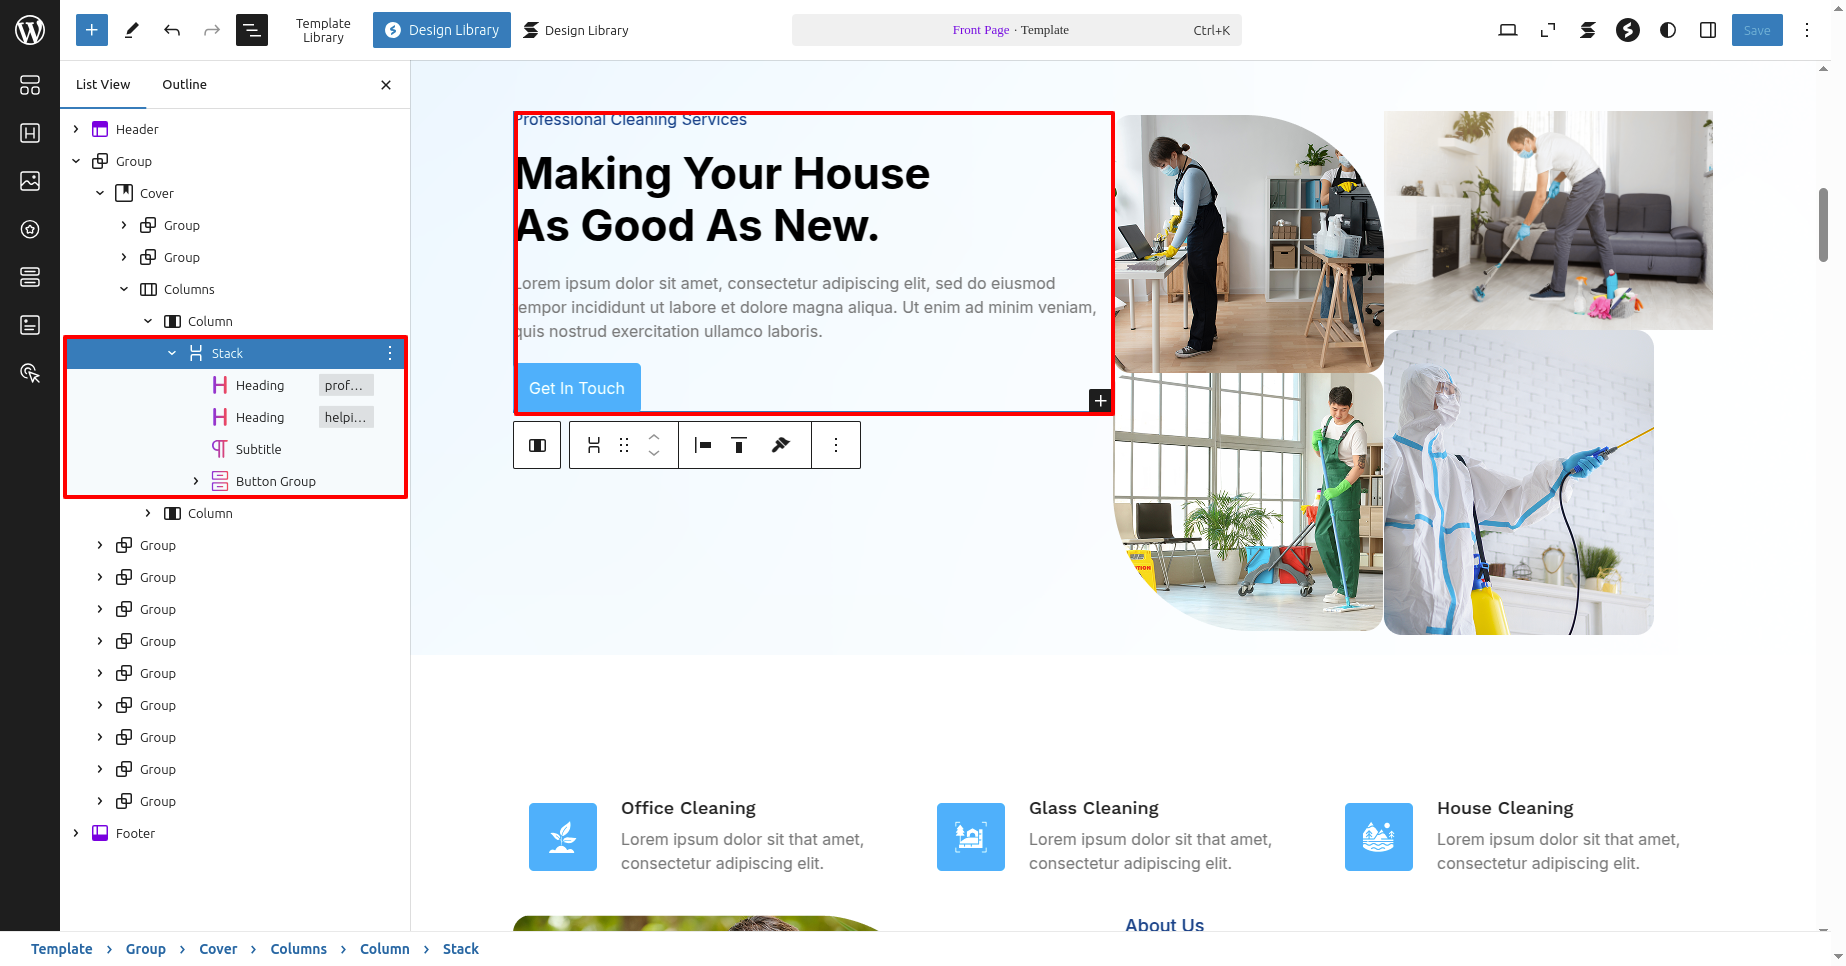Click the black add block plus button
The image size is (1846, 966).
point(1100,400)
